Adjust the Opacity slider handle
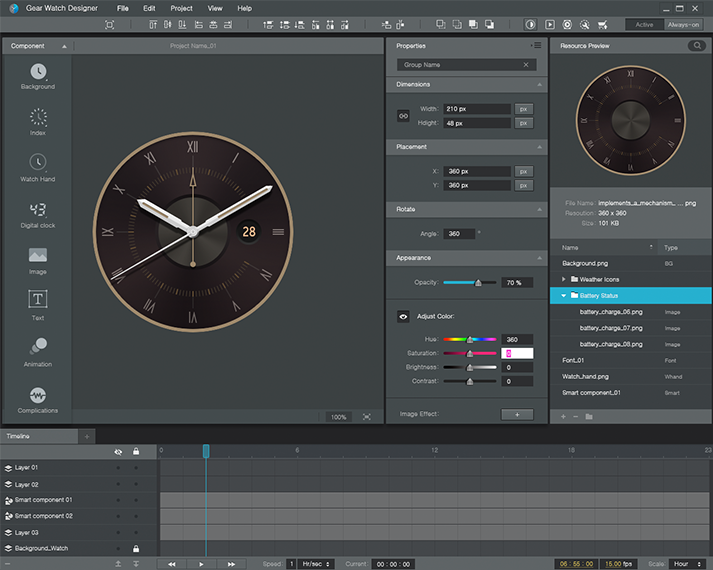Image resolution: width=713 pixels, height=570 pixels. (478, 283)
